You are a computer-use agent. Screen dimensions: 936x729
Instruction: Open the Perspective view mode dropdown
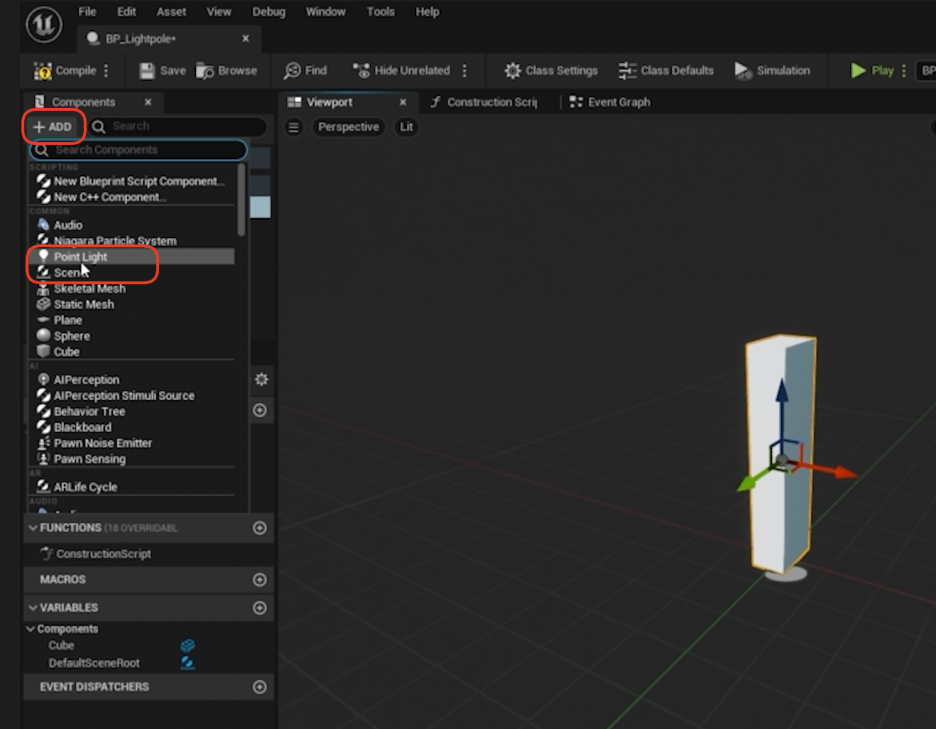tap(349, 127)
